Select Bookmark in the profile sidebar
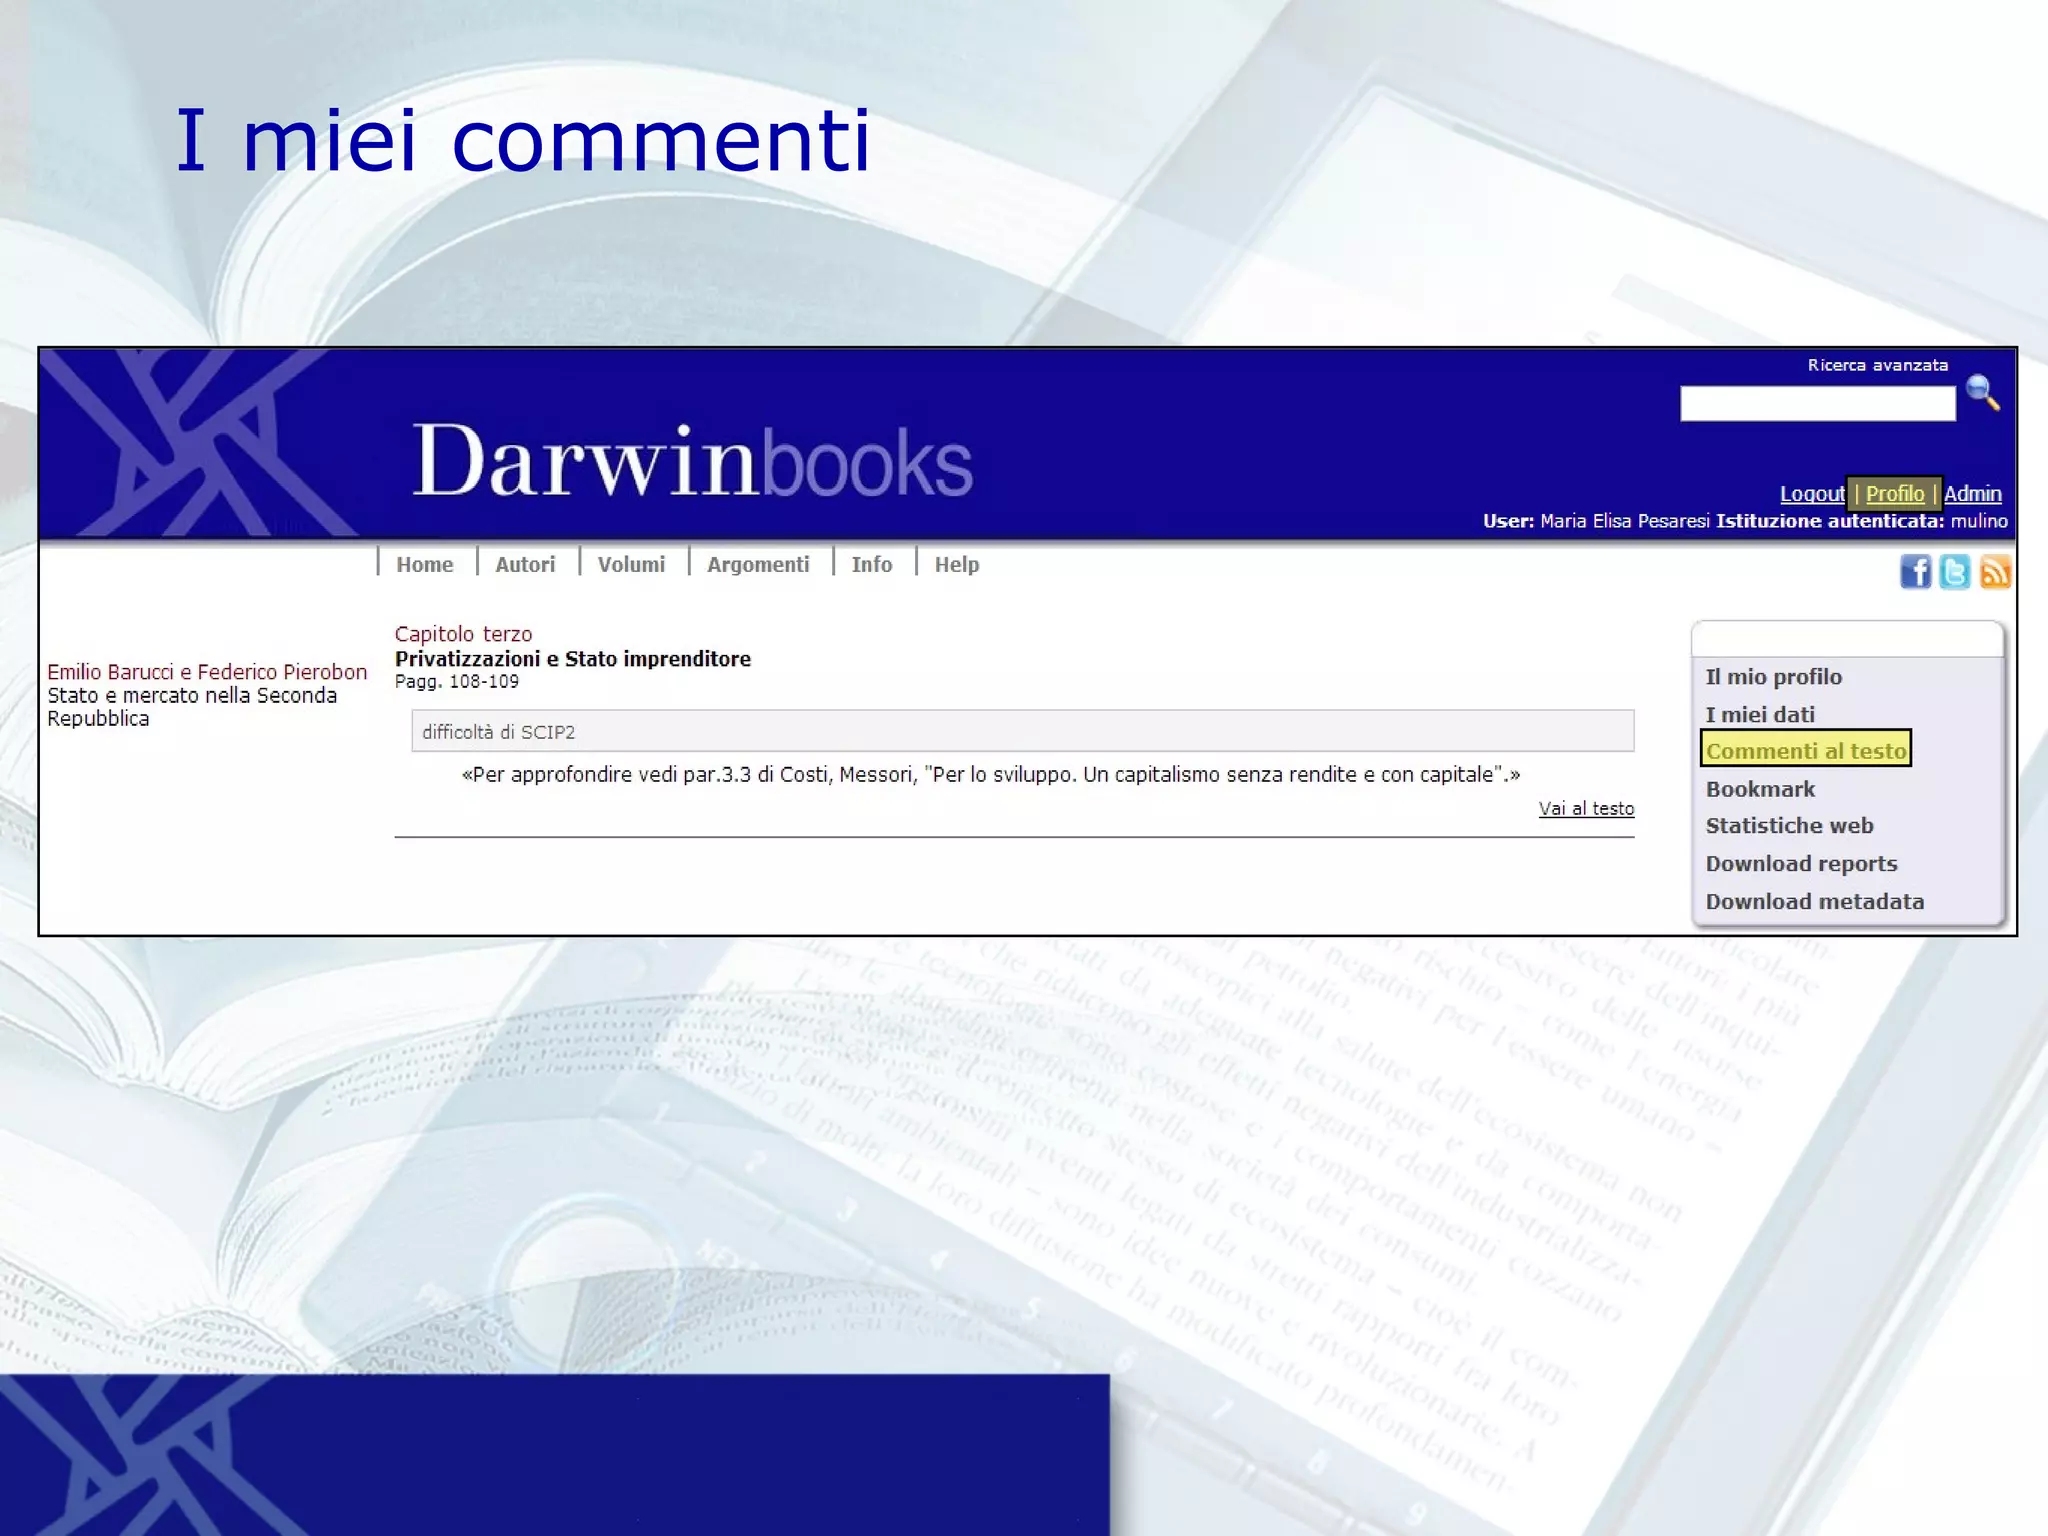The image size is (2048, 1536). (x=1759, y=789)
